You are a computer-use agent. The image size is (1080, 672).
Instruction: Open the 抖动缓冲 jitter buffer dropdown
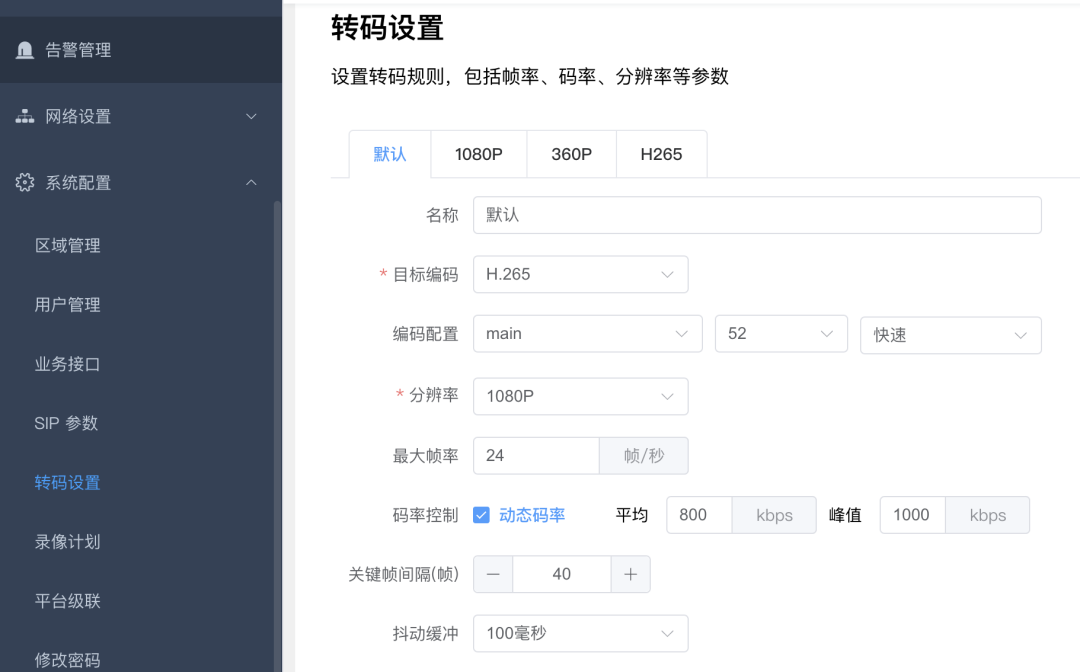pos(580,633)
